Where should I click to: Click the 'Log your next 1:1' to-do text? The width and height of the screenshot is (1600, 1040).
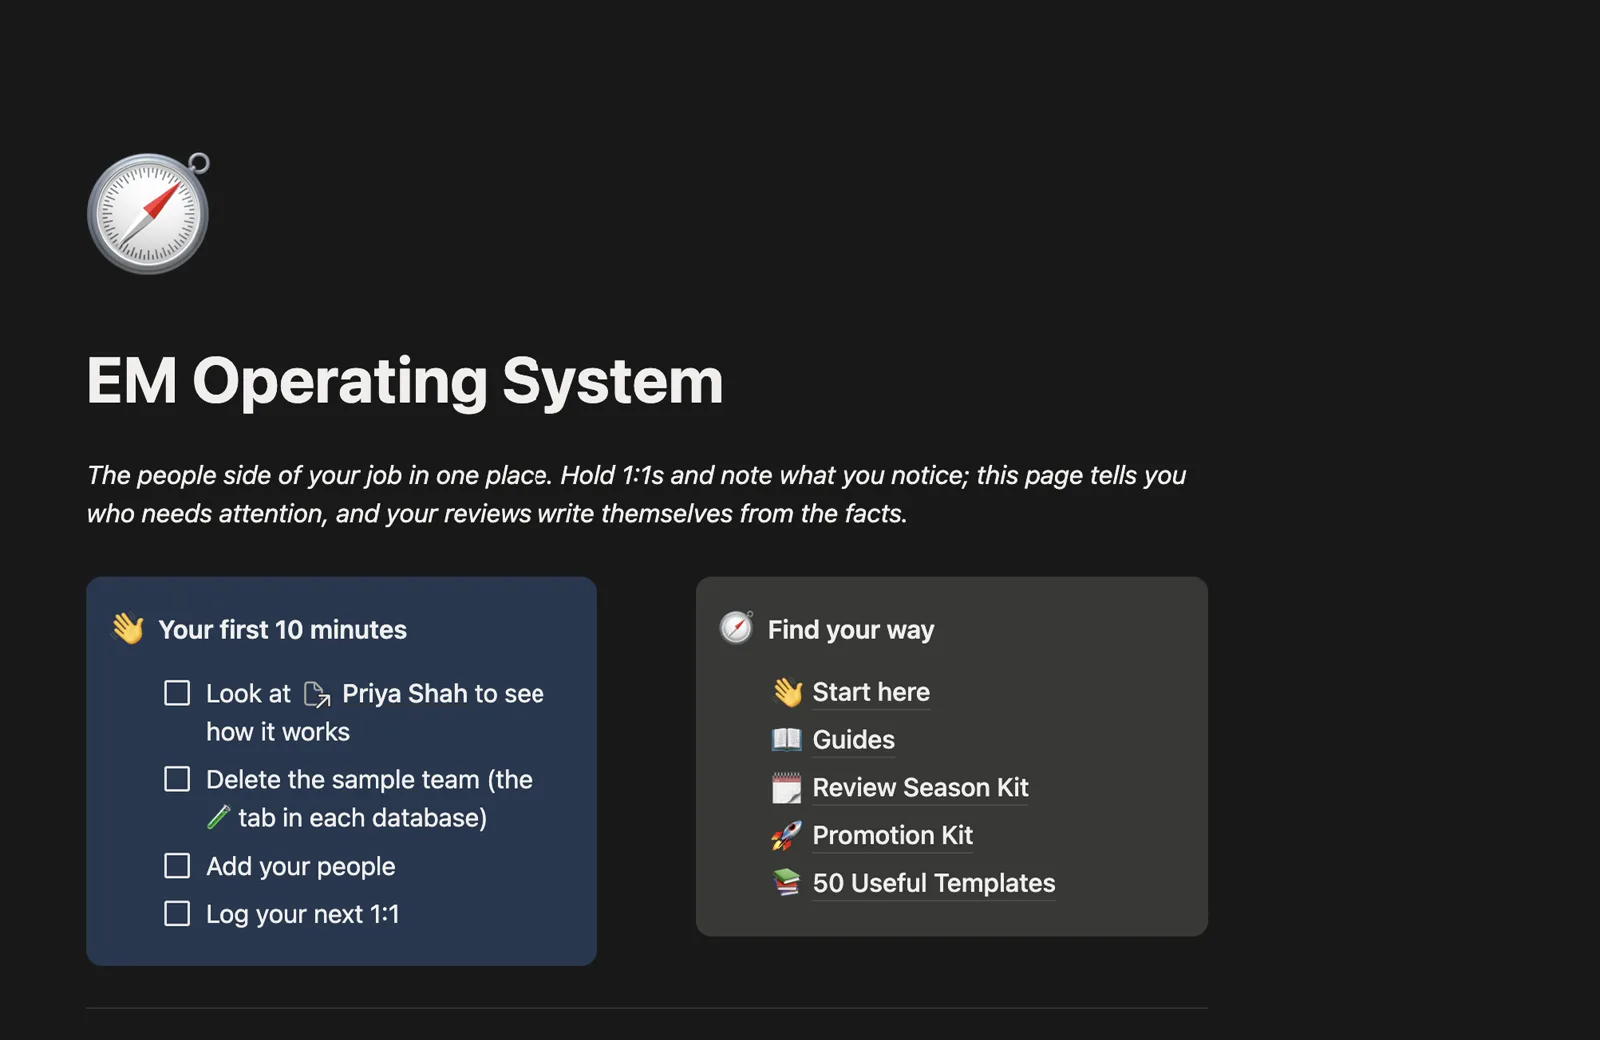pos(302,915)
